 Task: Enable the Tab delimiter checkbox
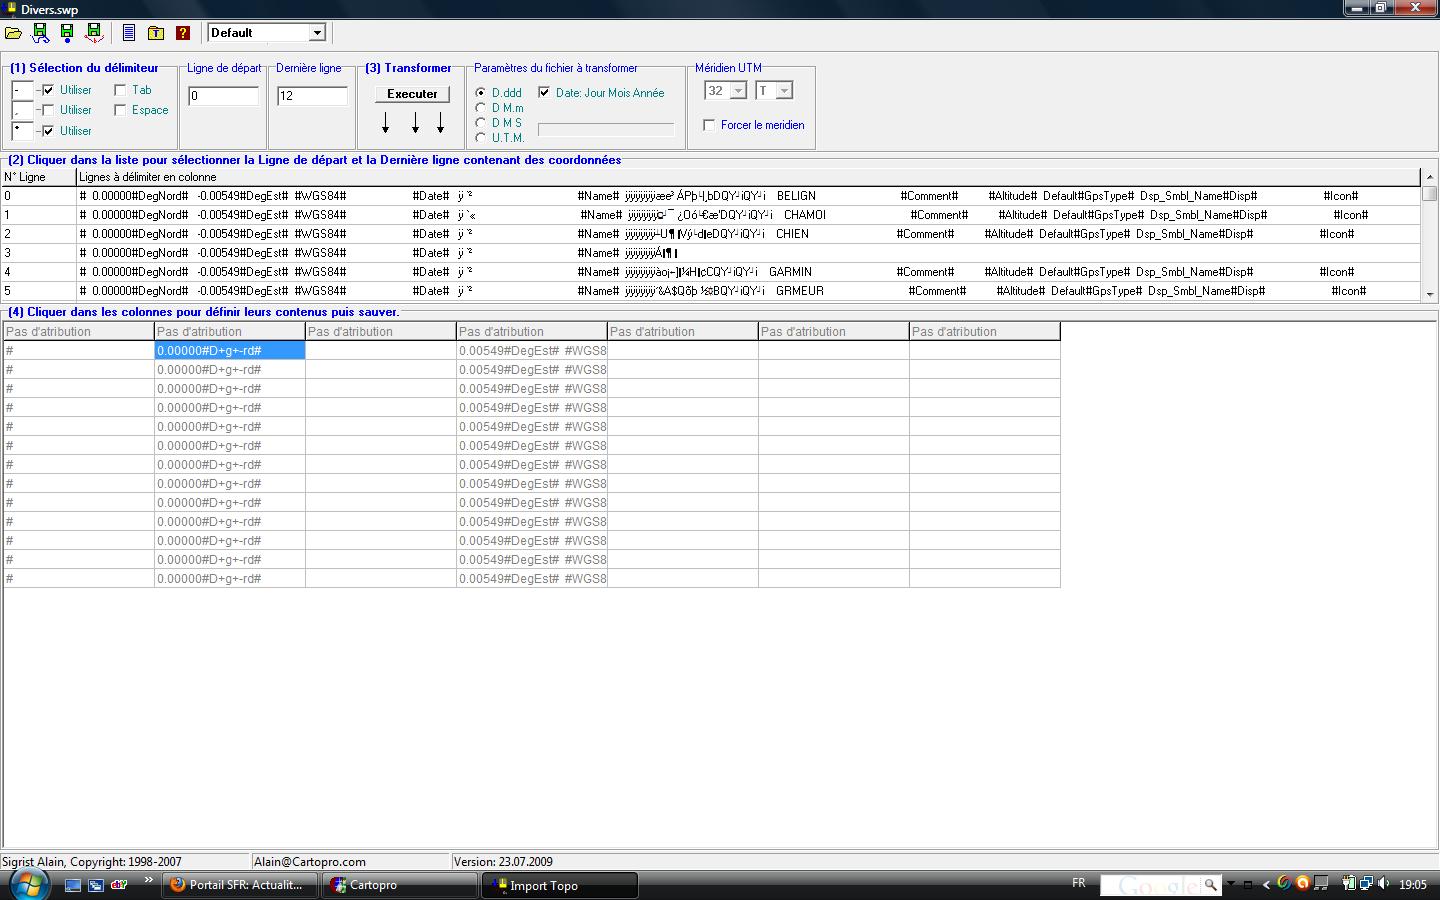pos(120,90)
